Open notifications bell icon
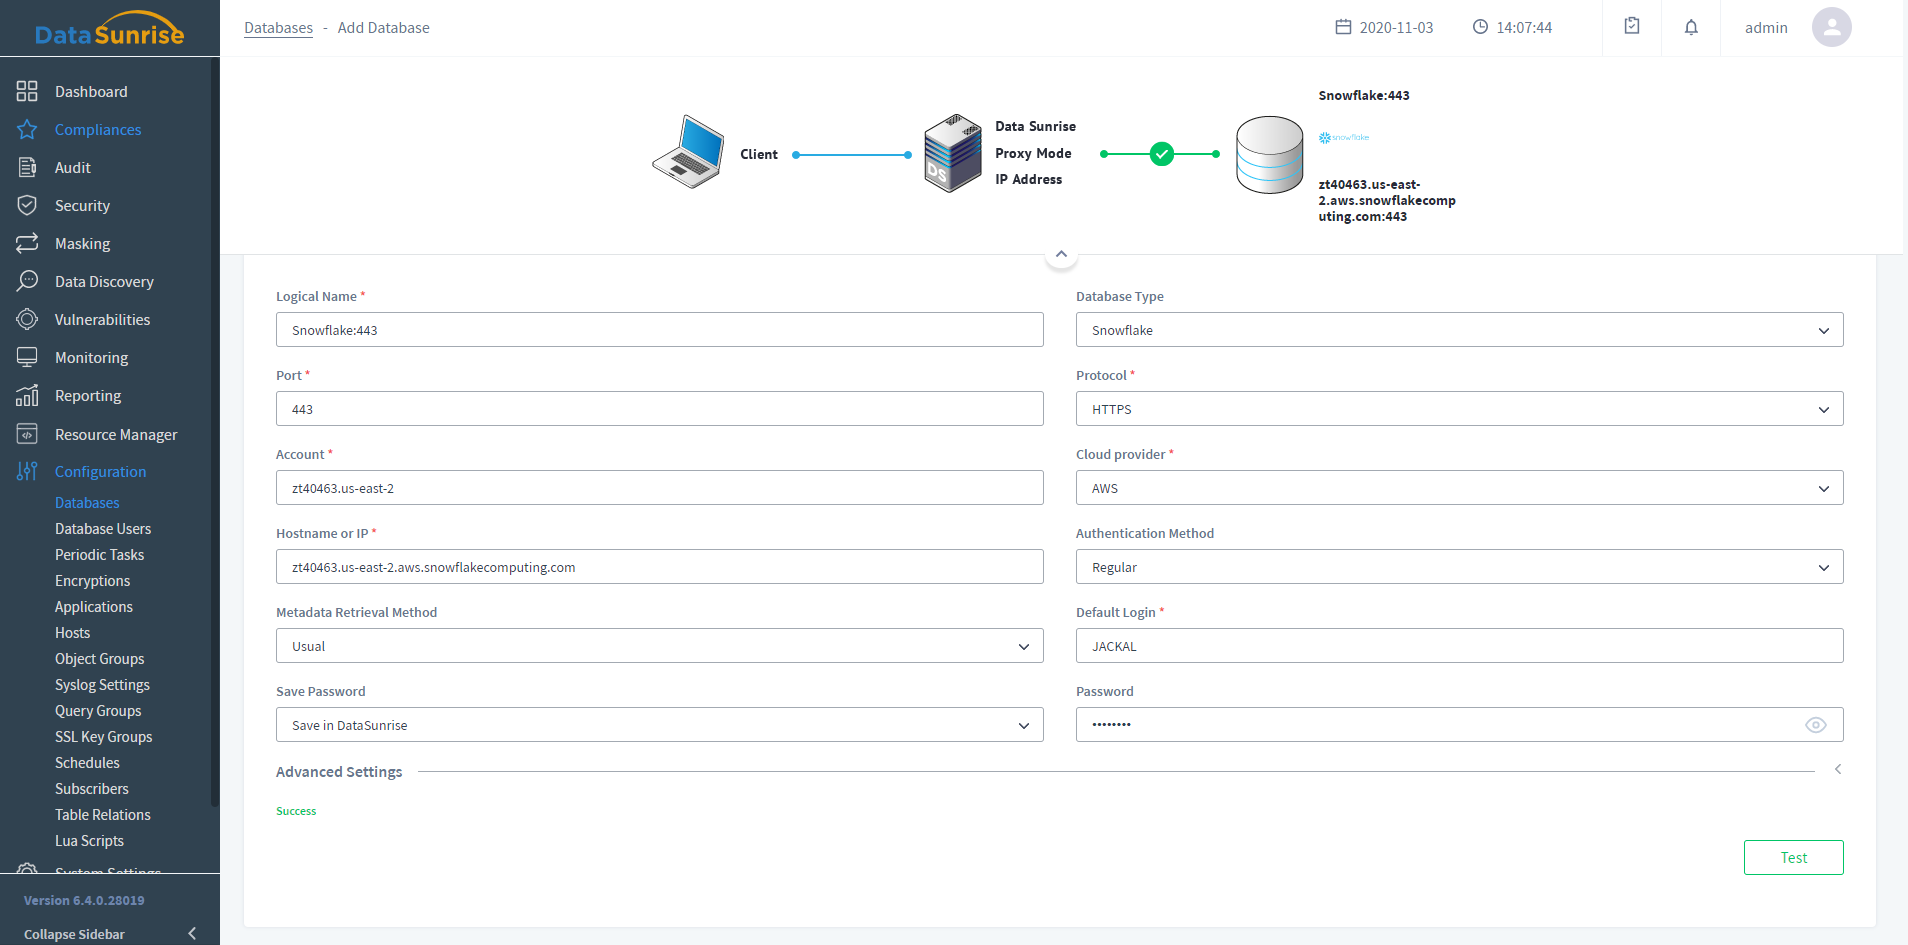Image resolution: width=1908 pixels, height=945 pixels. [1691, 28]
